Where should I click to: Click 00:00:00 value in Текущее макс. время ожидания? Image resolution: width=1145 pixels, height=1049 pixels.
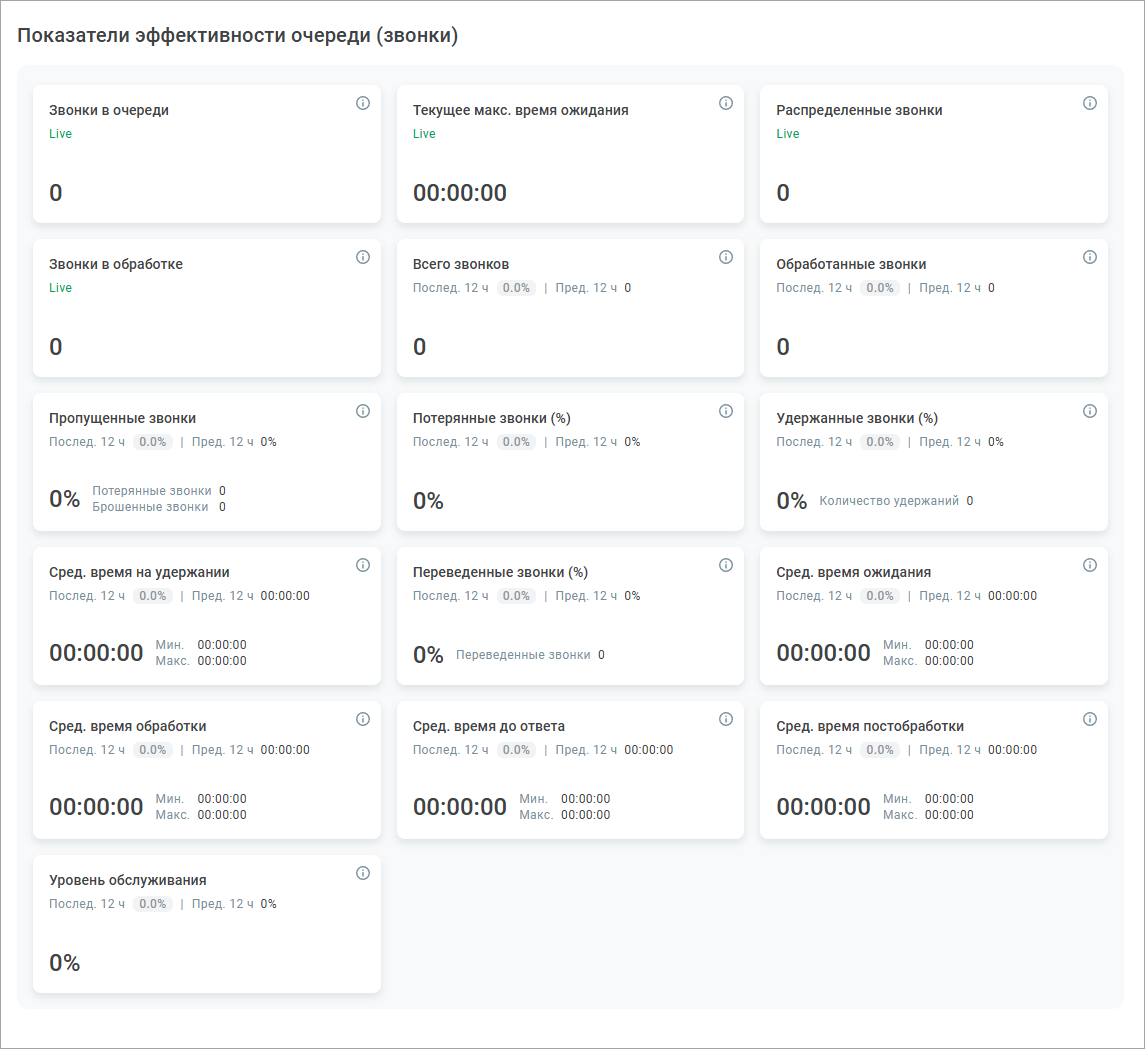(460, 193)
